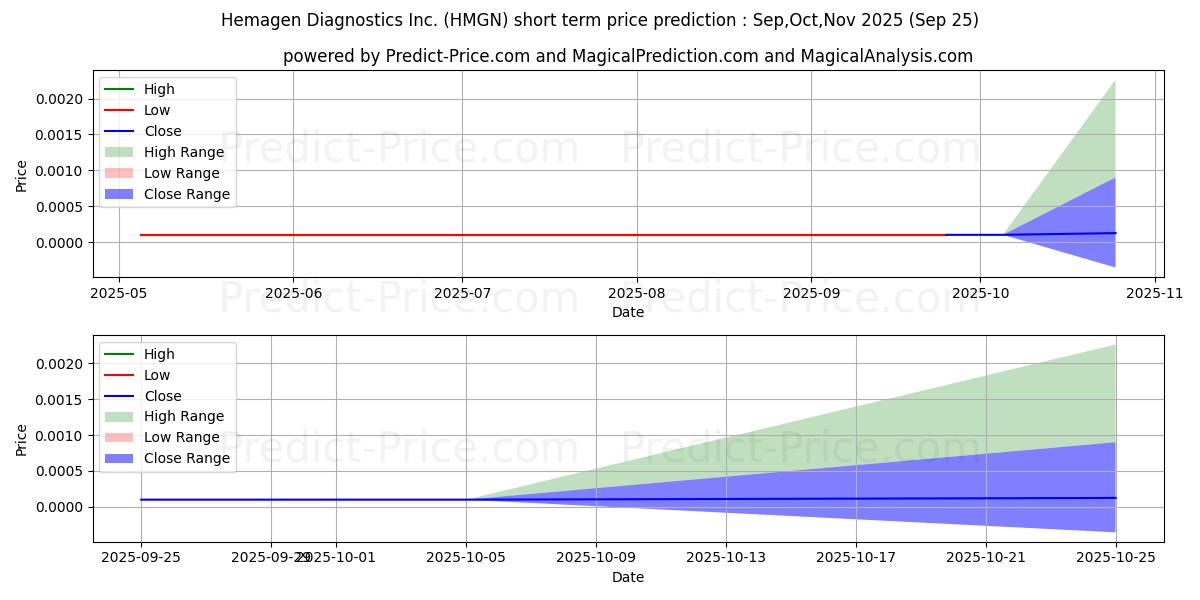Select the 2025-10-21 date tick on bottom chart
The width and height of the screenshot is (1200, 600).
tap(986, 558)
